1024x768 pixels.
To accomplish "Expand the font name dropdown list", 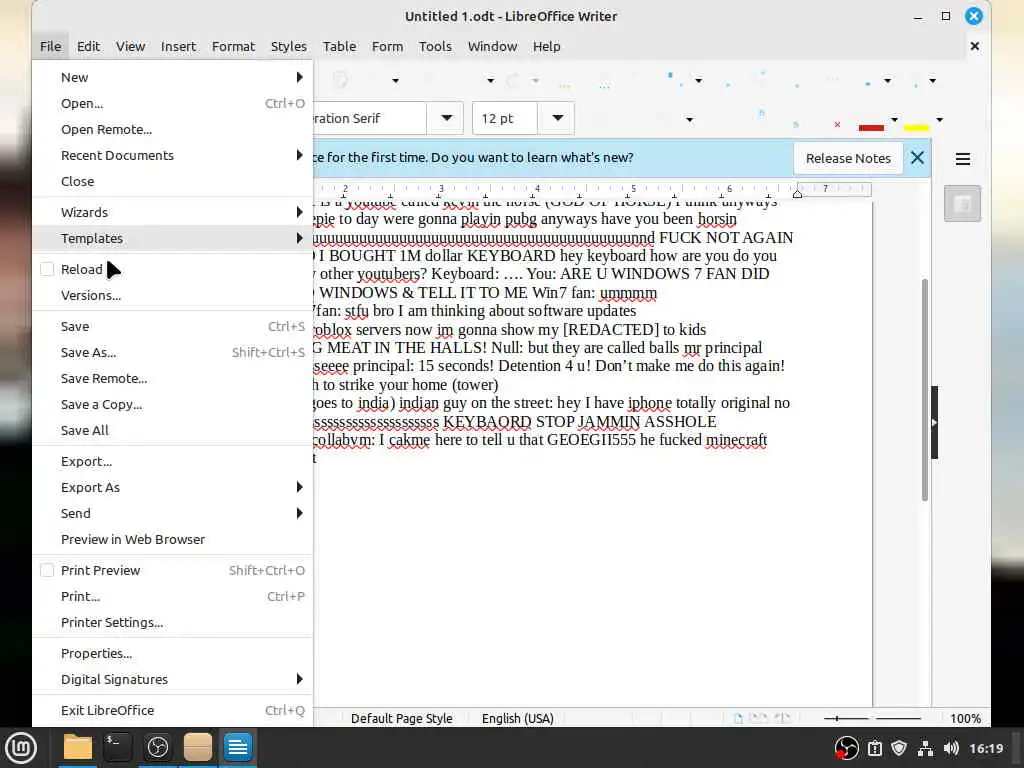I will pyautogui.click(x=447, y=118).
